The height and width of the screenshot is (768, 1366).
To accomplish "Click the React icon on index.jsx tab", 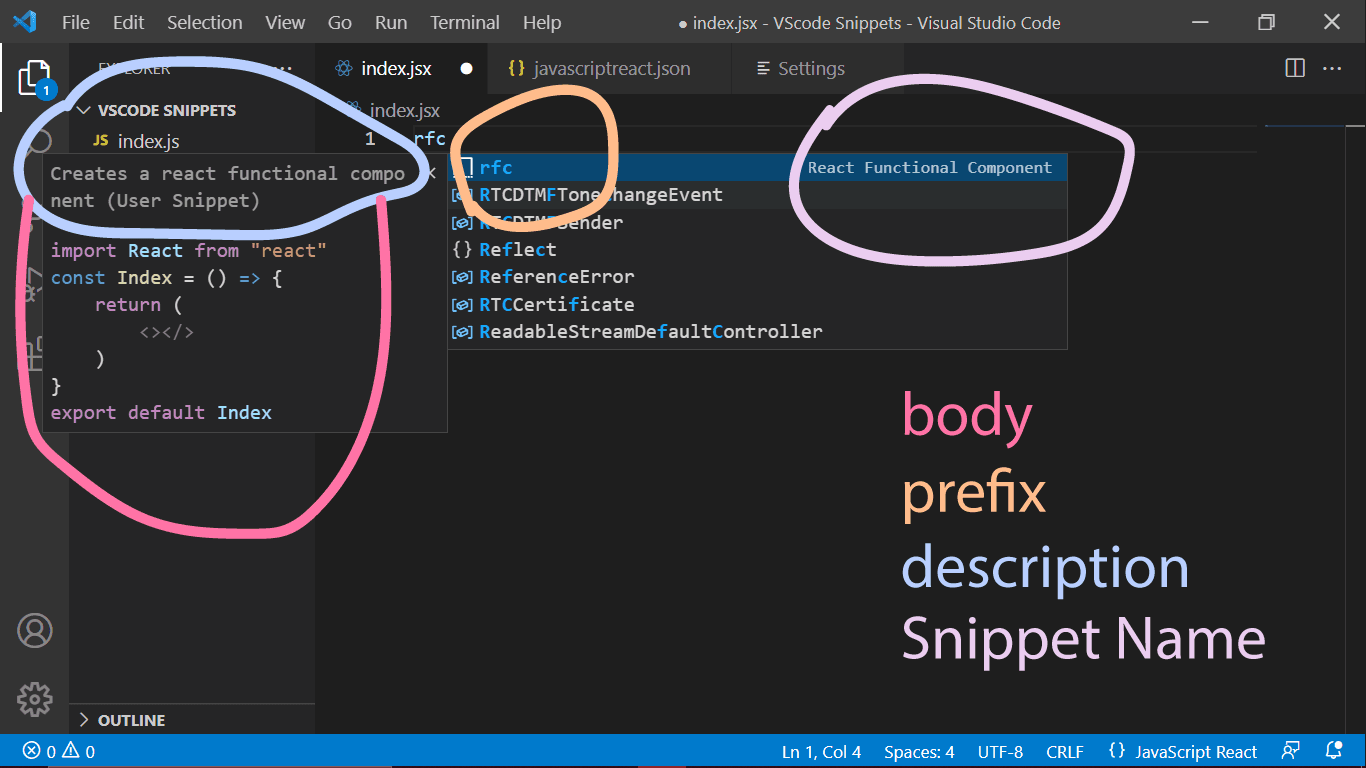I will click(x=344, y=69).
